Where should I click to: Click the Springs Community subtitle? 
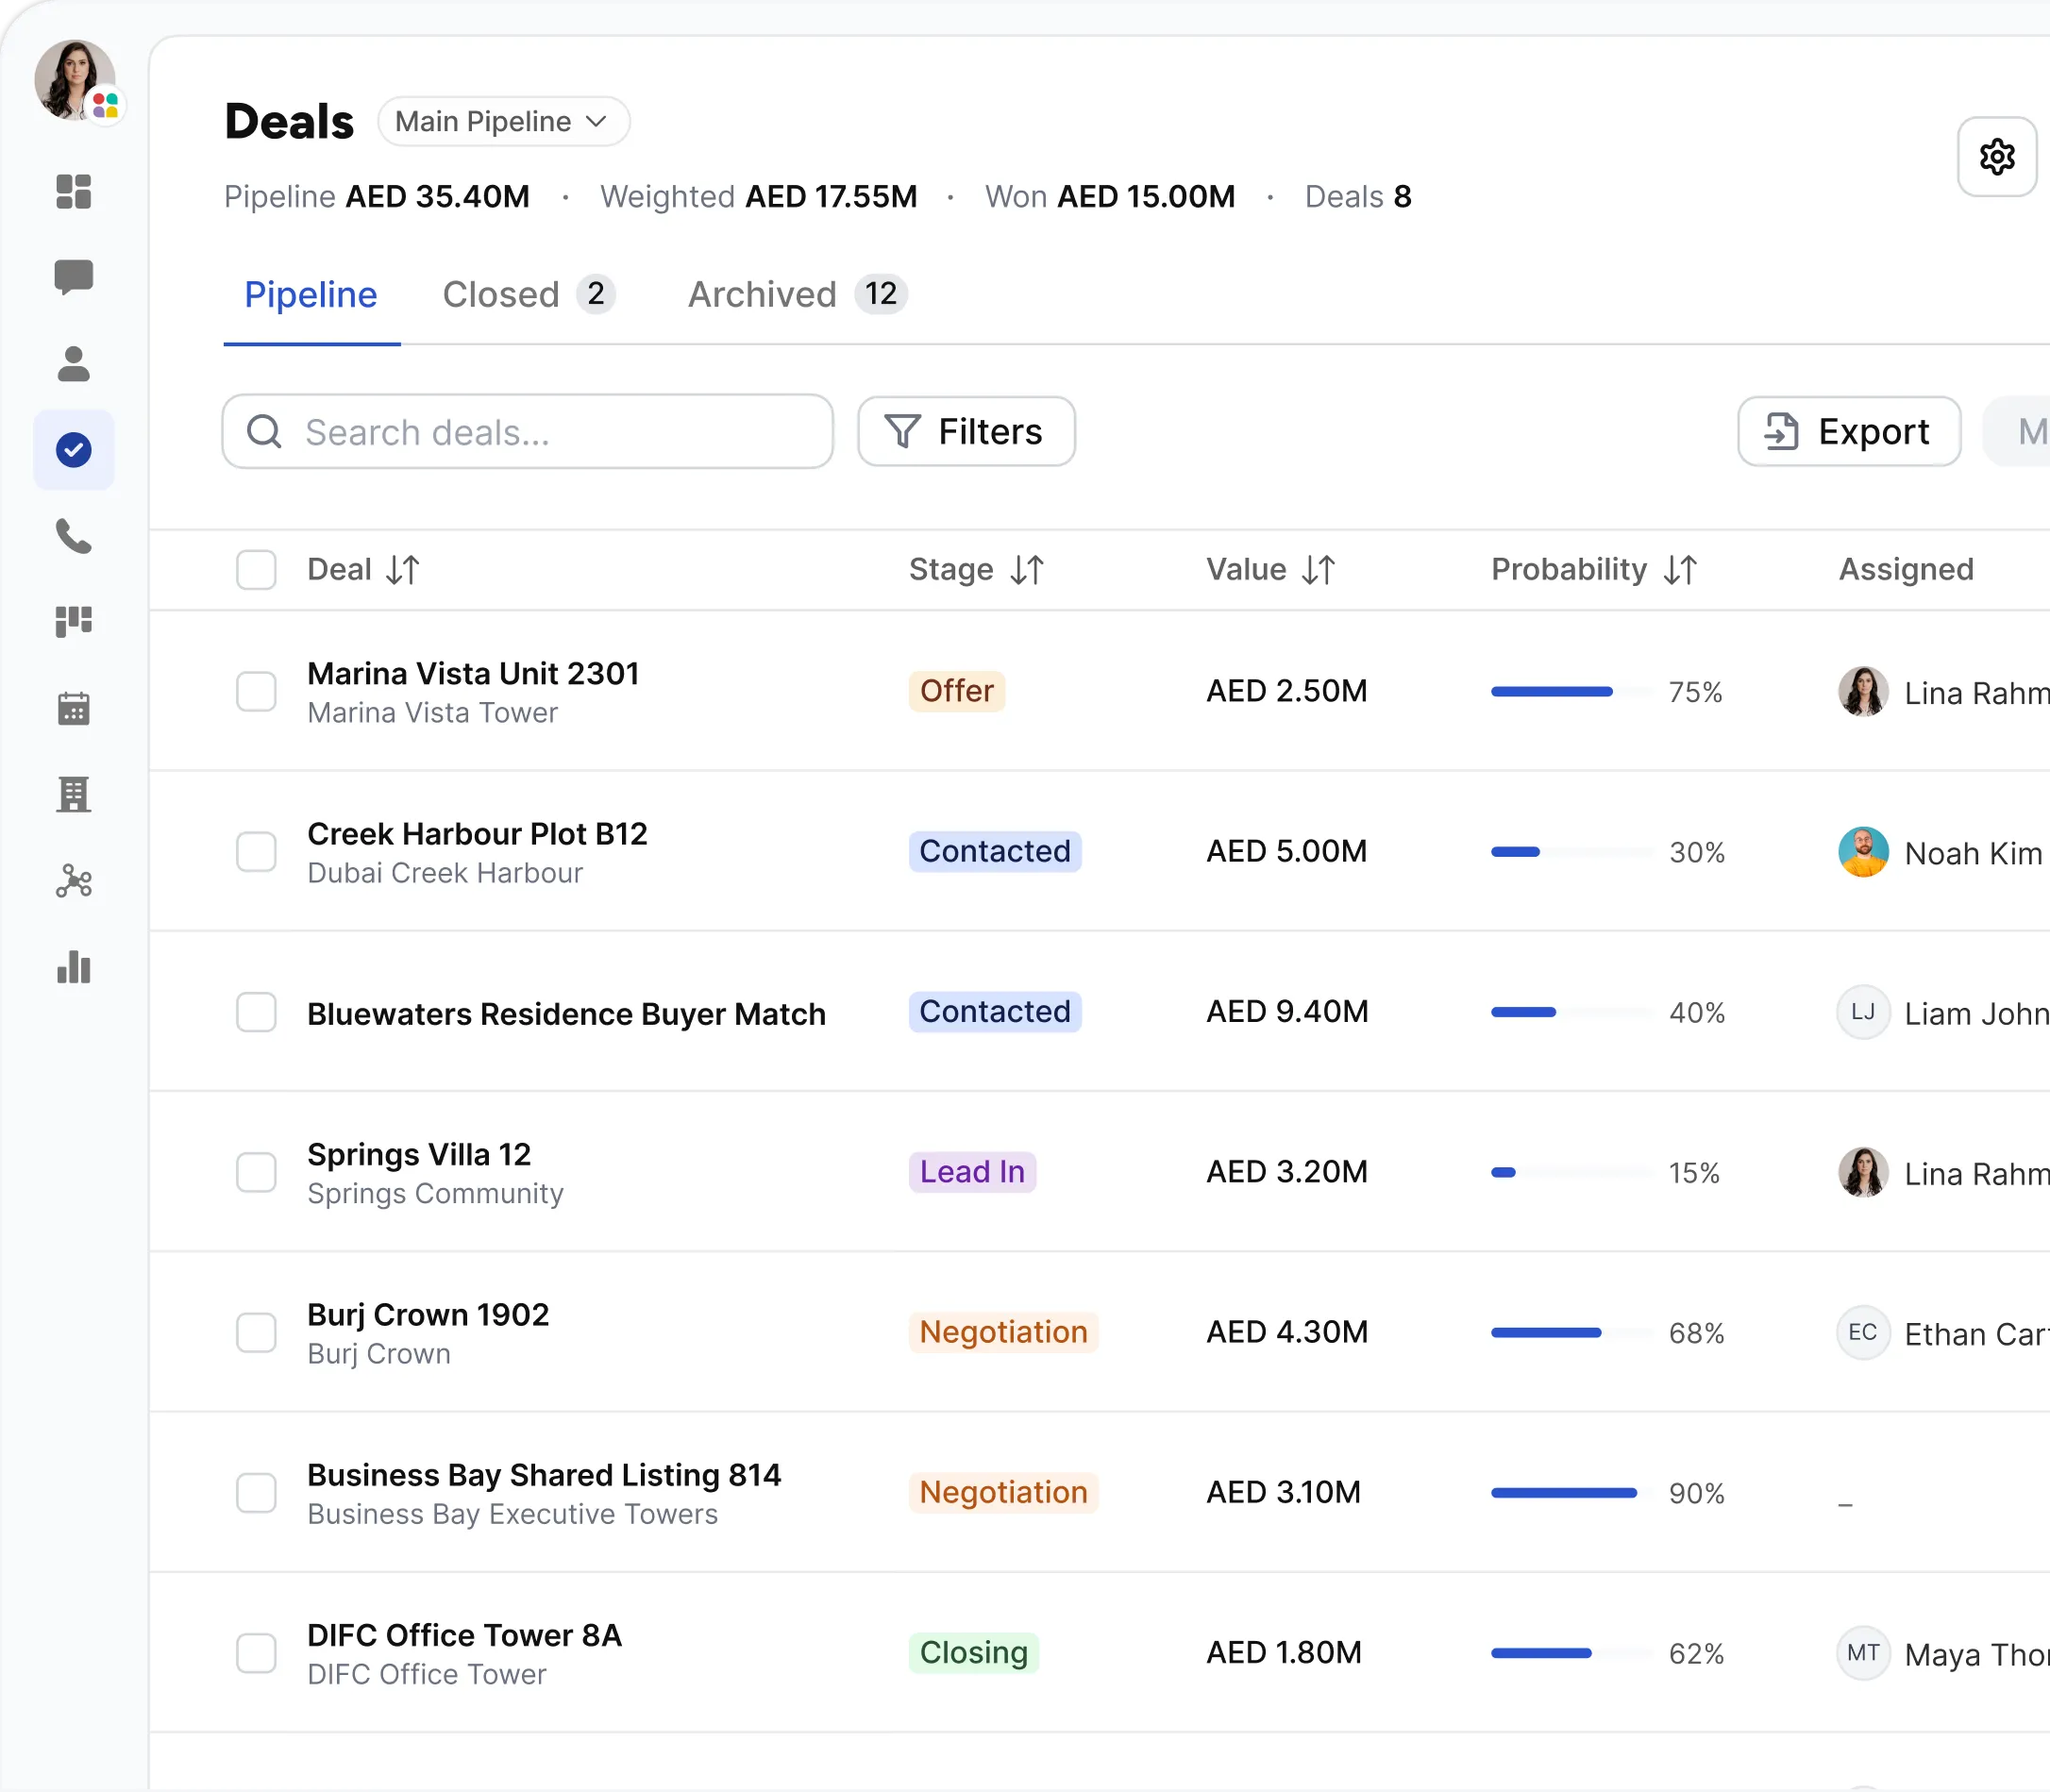point(435,1194)
